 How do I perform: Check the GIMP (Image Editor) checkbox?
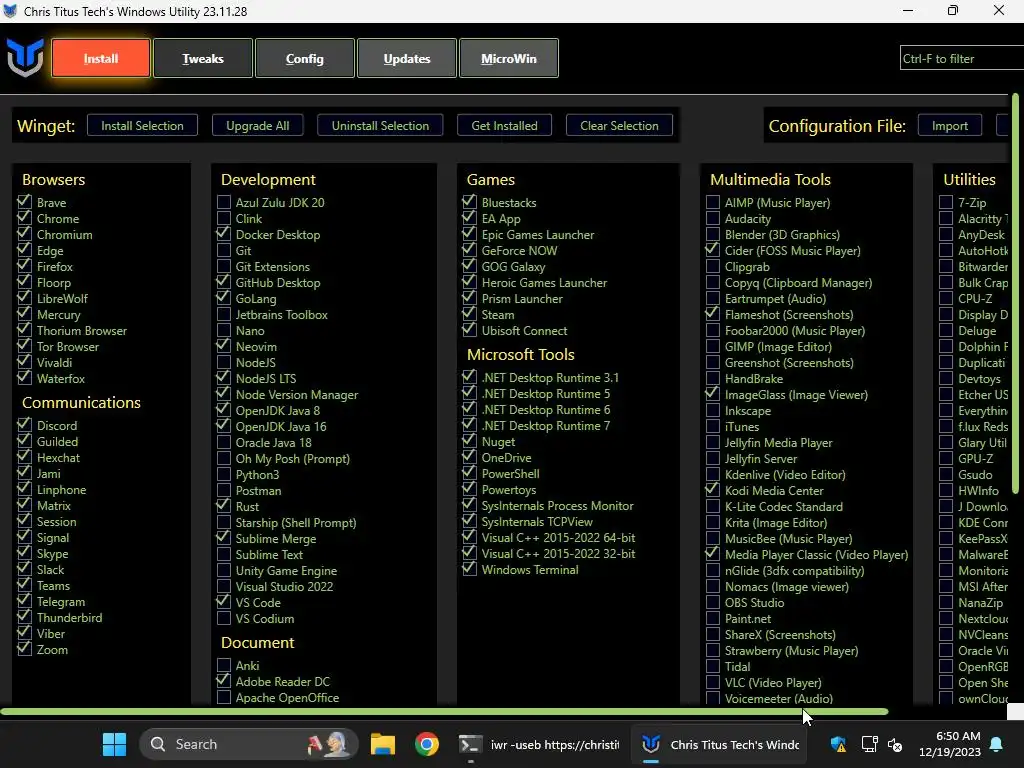712,346
